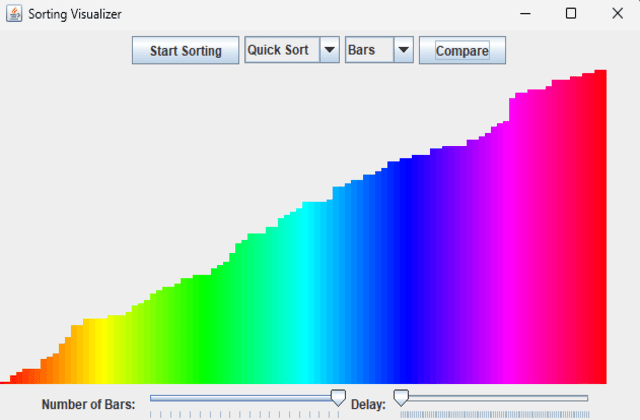Open the Quick Sort algorithm combo box
Viewport: 640px width, 420px height.
pyautogui.click(x=281, y=50)
